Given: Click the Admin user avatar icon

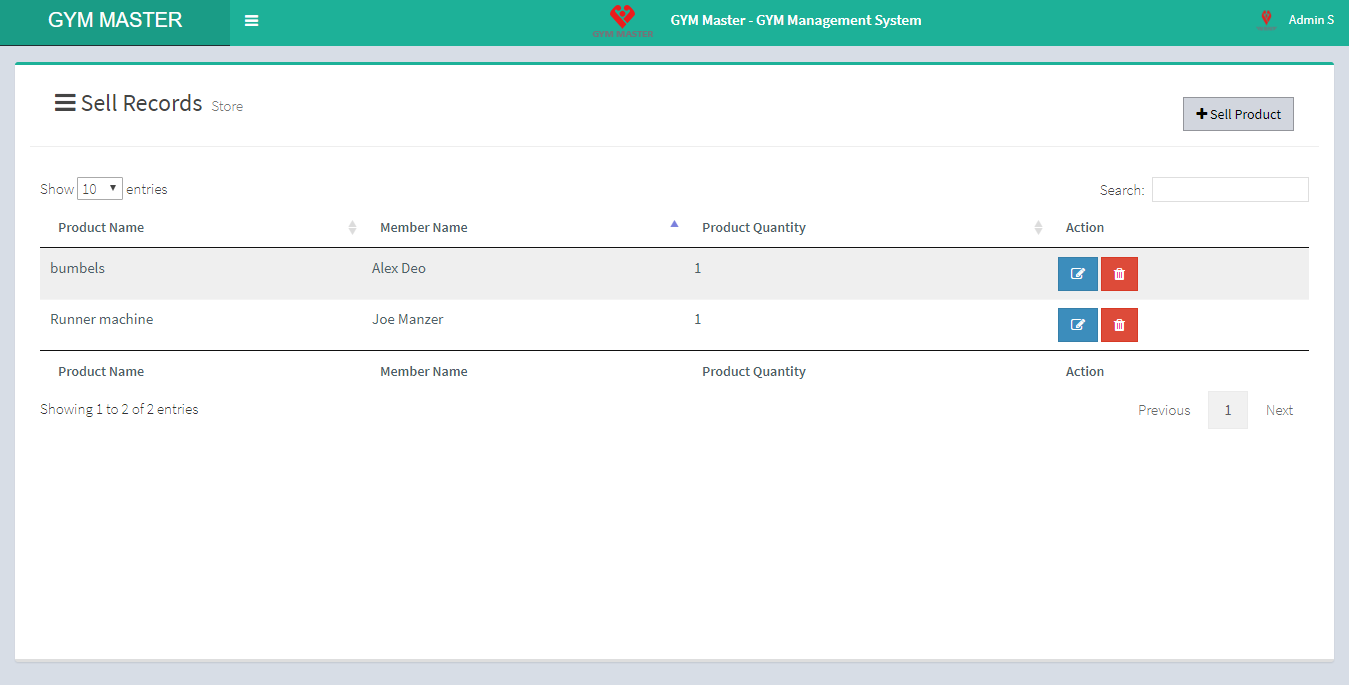Looking at the screenshot, I should point(1266,20).
